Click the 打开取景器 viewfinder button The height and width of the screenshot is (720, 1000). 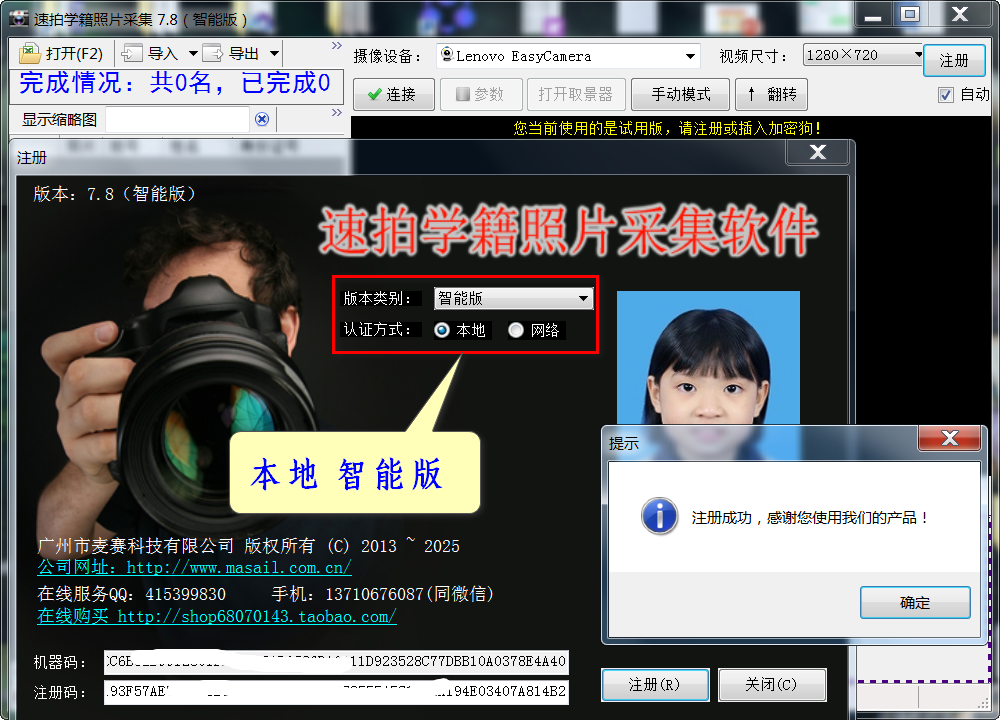tap(575, 94)
